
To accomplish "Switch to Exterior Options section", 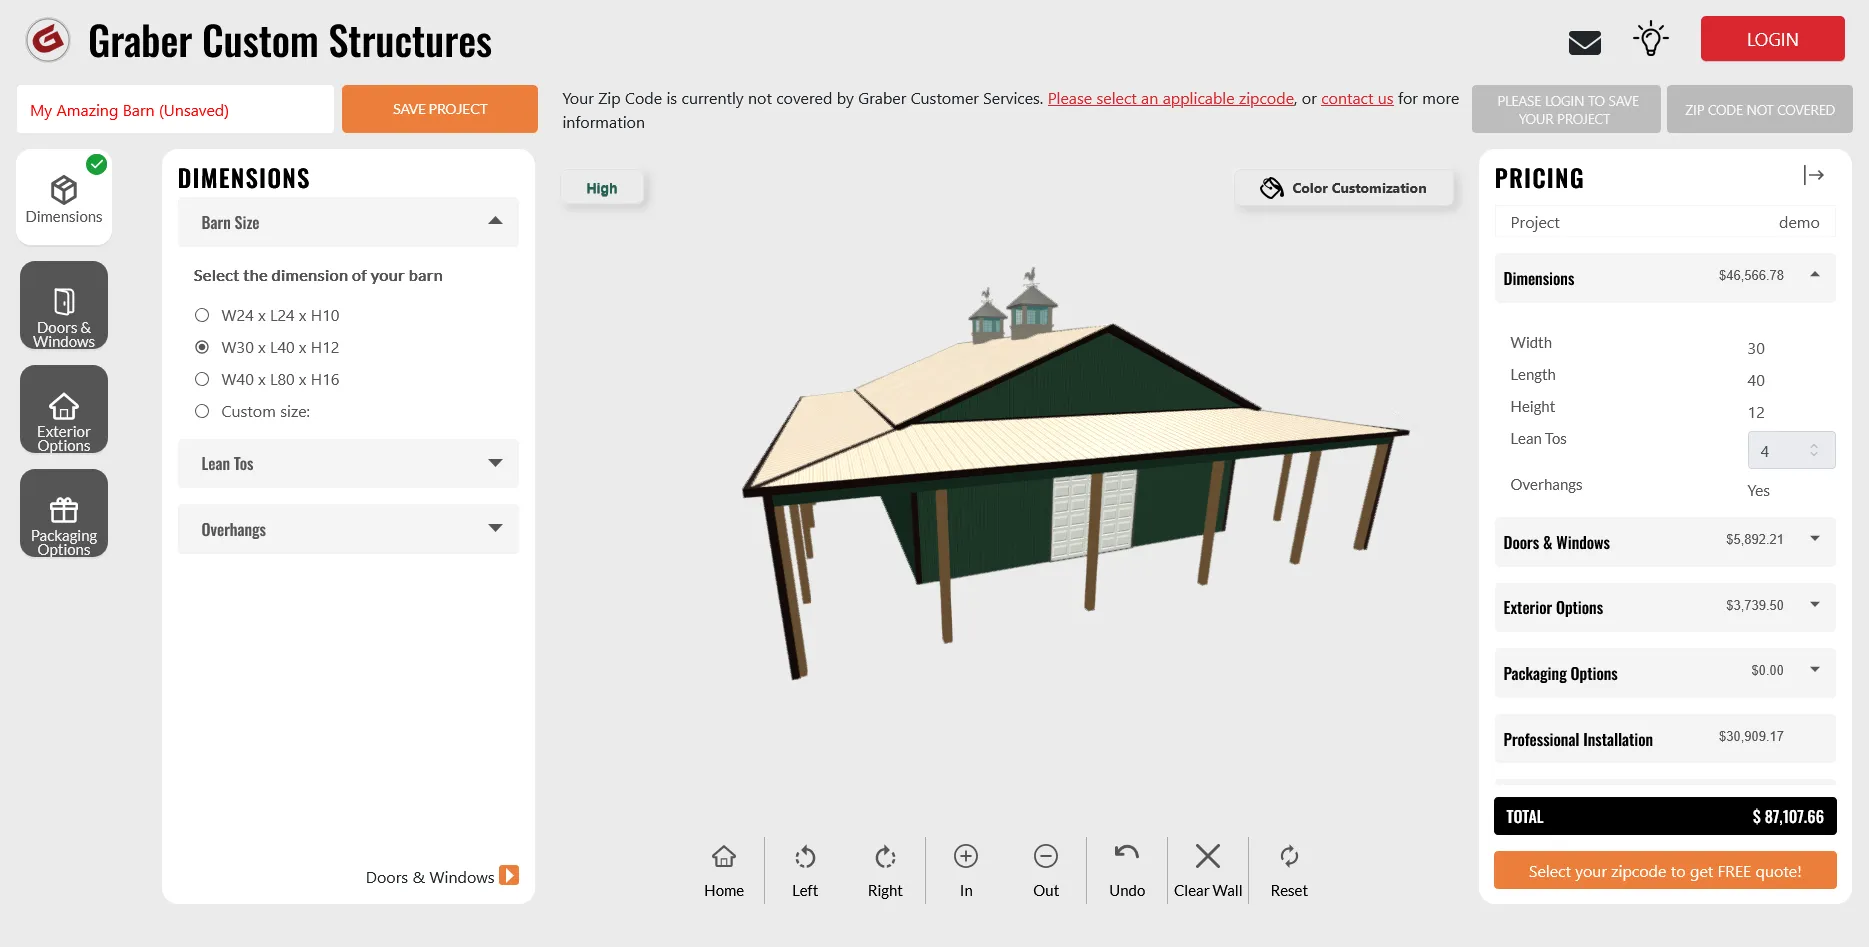I will click(x=64, y=410).
